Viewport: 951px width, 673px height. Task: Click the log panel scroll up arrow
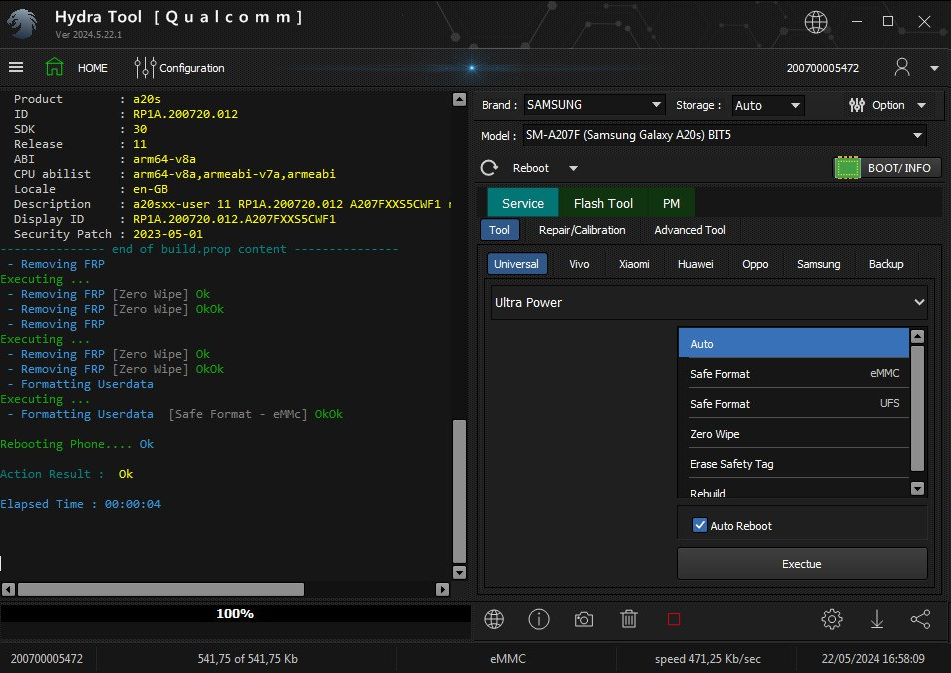[459, 99]
